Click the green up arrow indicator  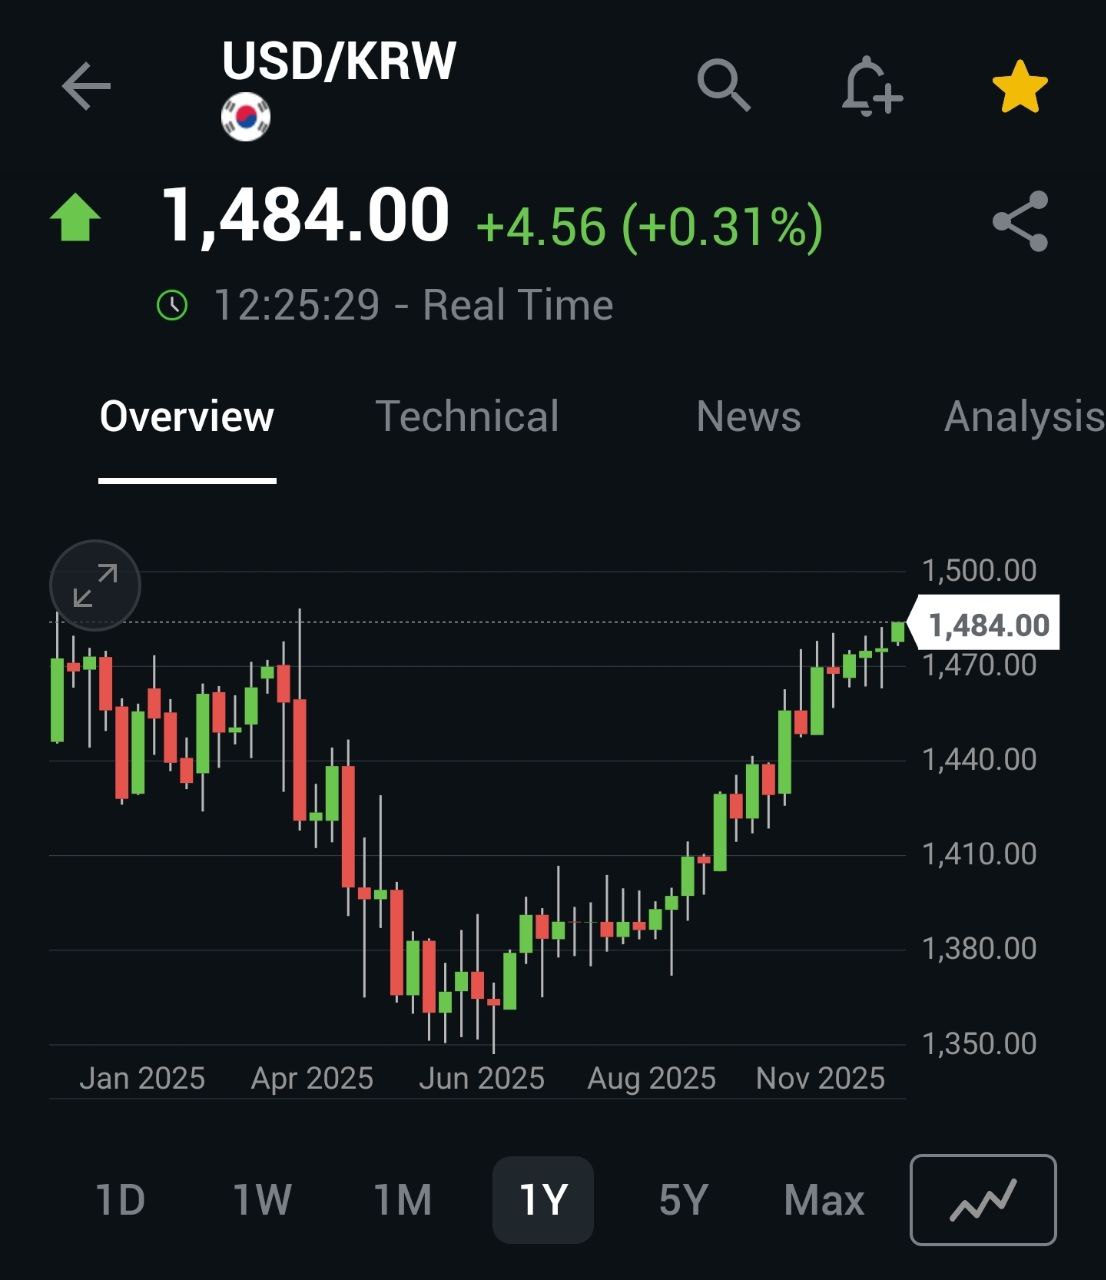click(x=76, y=218)
